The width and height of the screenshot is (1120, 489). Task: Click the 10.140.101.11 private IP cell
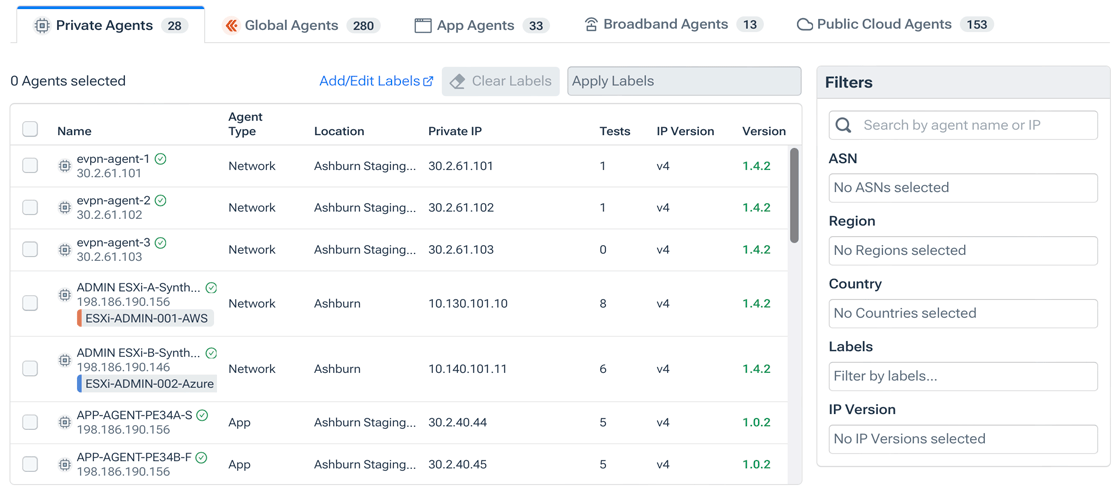click(468, 369)
